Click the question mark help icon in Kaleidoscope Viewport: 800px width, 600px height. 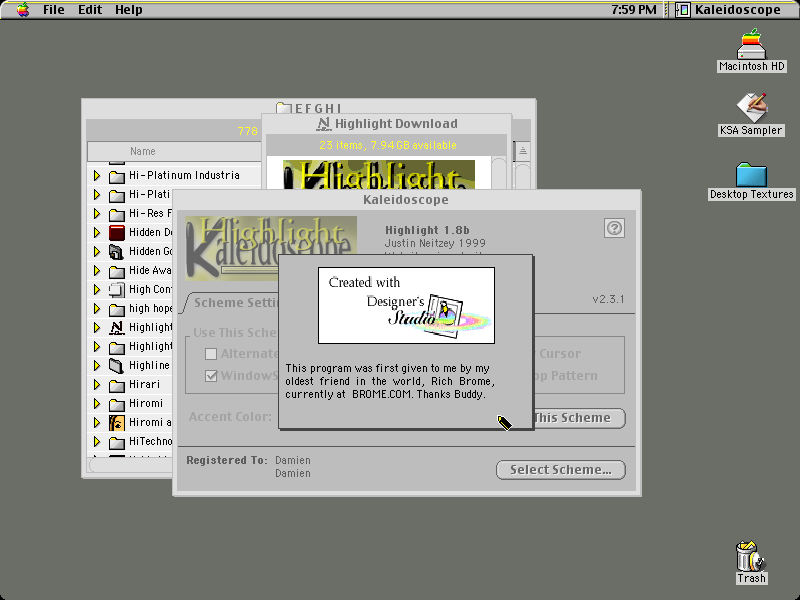tap(614, 228)
